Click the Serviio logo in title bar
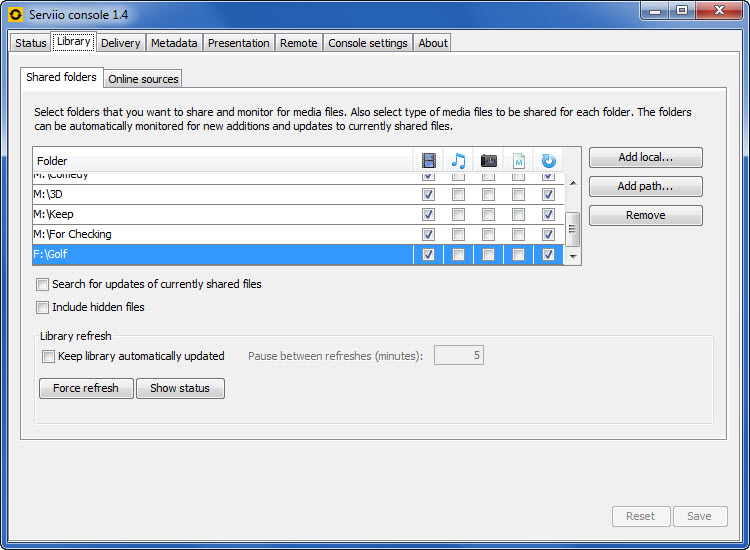750x550 pixels. 15,15
